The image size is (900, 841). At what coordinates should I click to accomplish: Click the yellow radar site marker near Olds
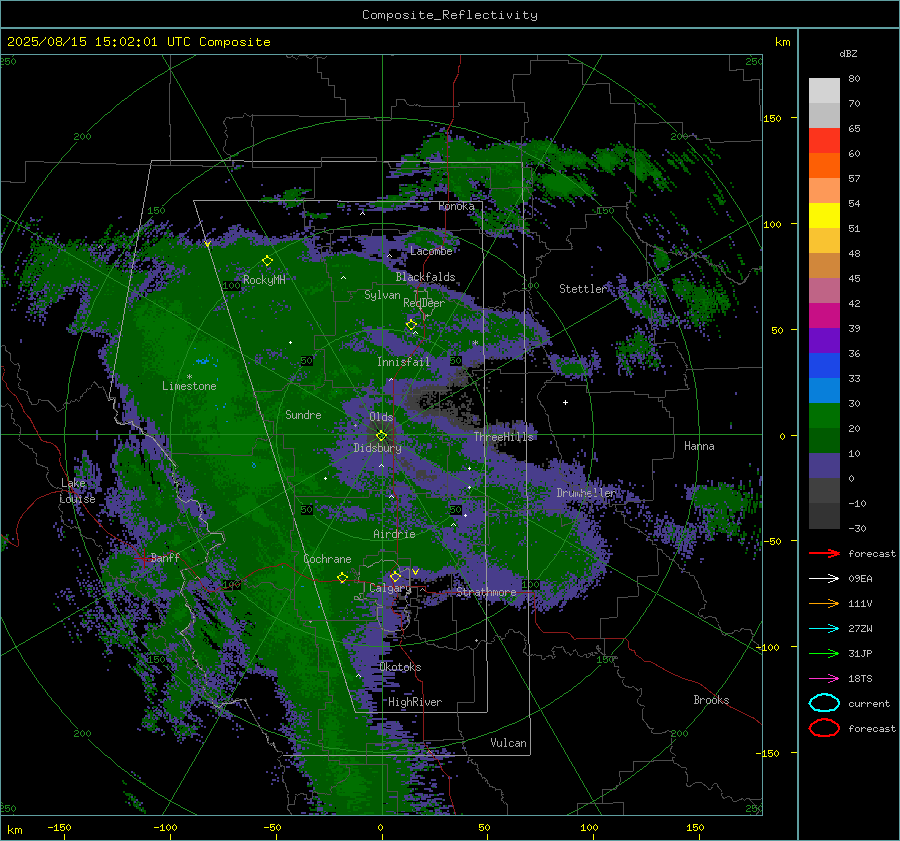click(381, 436)
